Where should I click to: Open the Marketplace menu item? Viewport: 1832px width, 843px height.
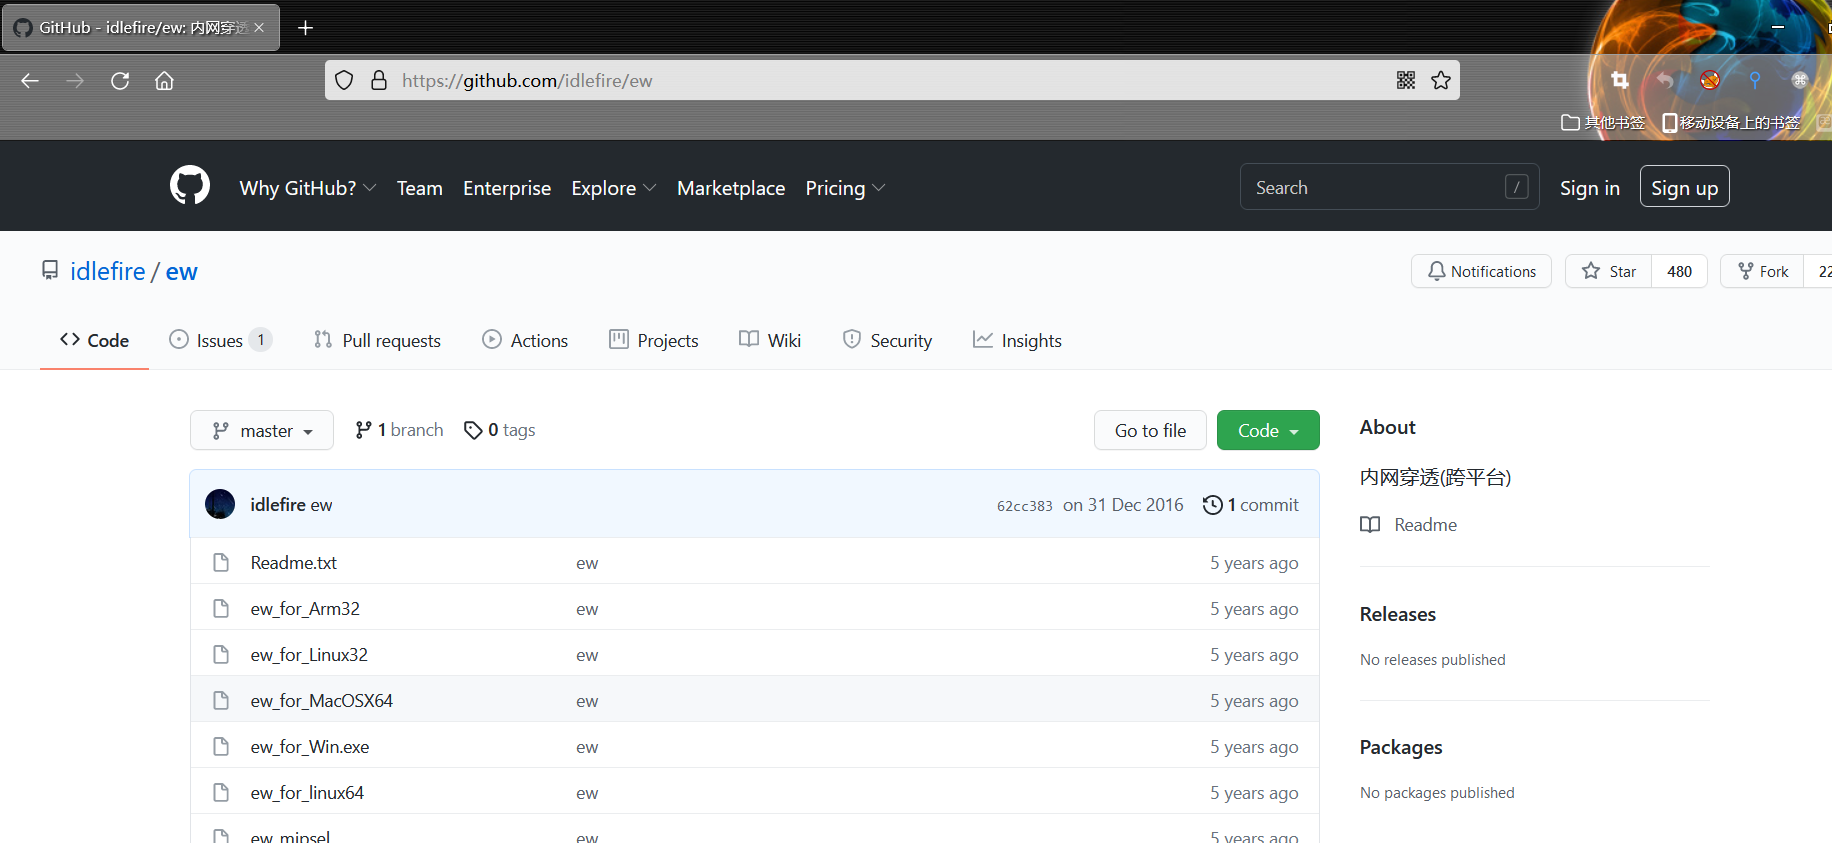[731, 188]
